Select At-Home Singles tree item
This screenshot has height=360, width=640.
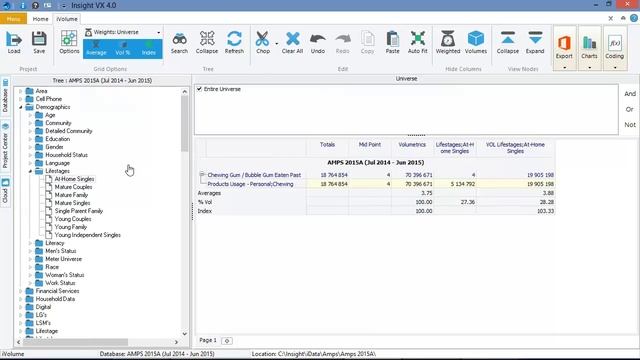[x=74, y=179]
